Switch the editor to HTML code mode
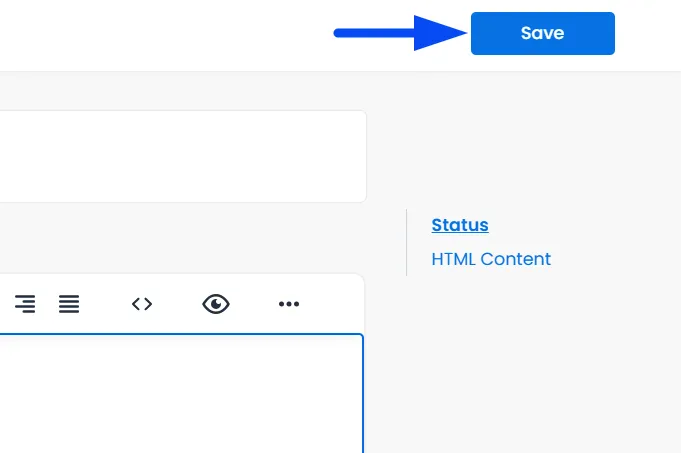681x453 pixels. click(x=142, y=304)
